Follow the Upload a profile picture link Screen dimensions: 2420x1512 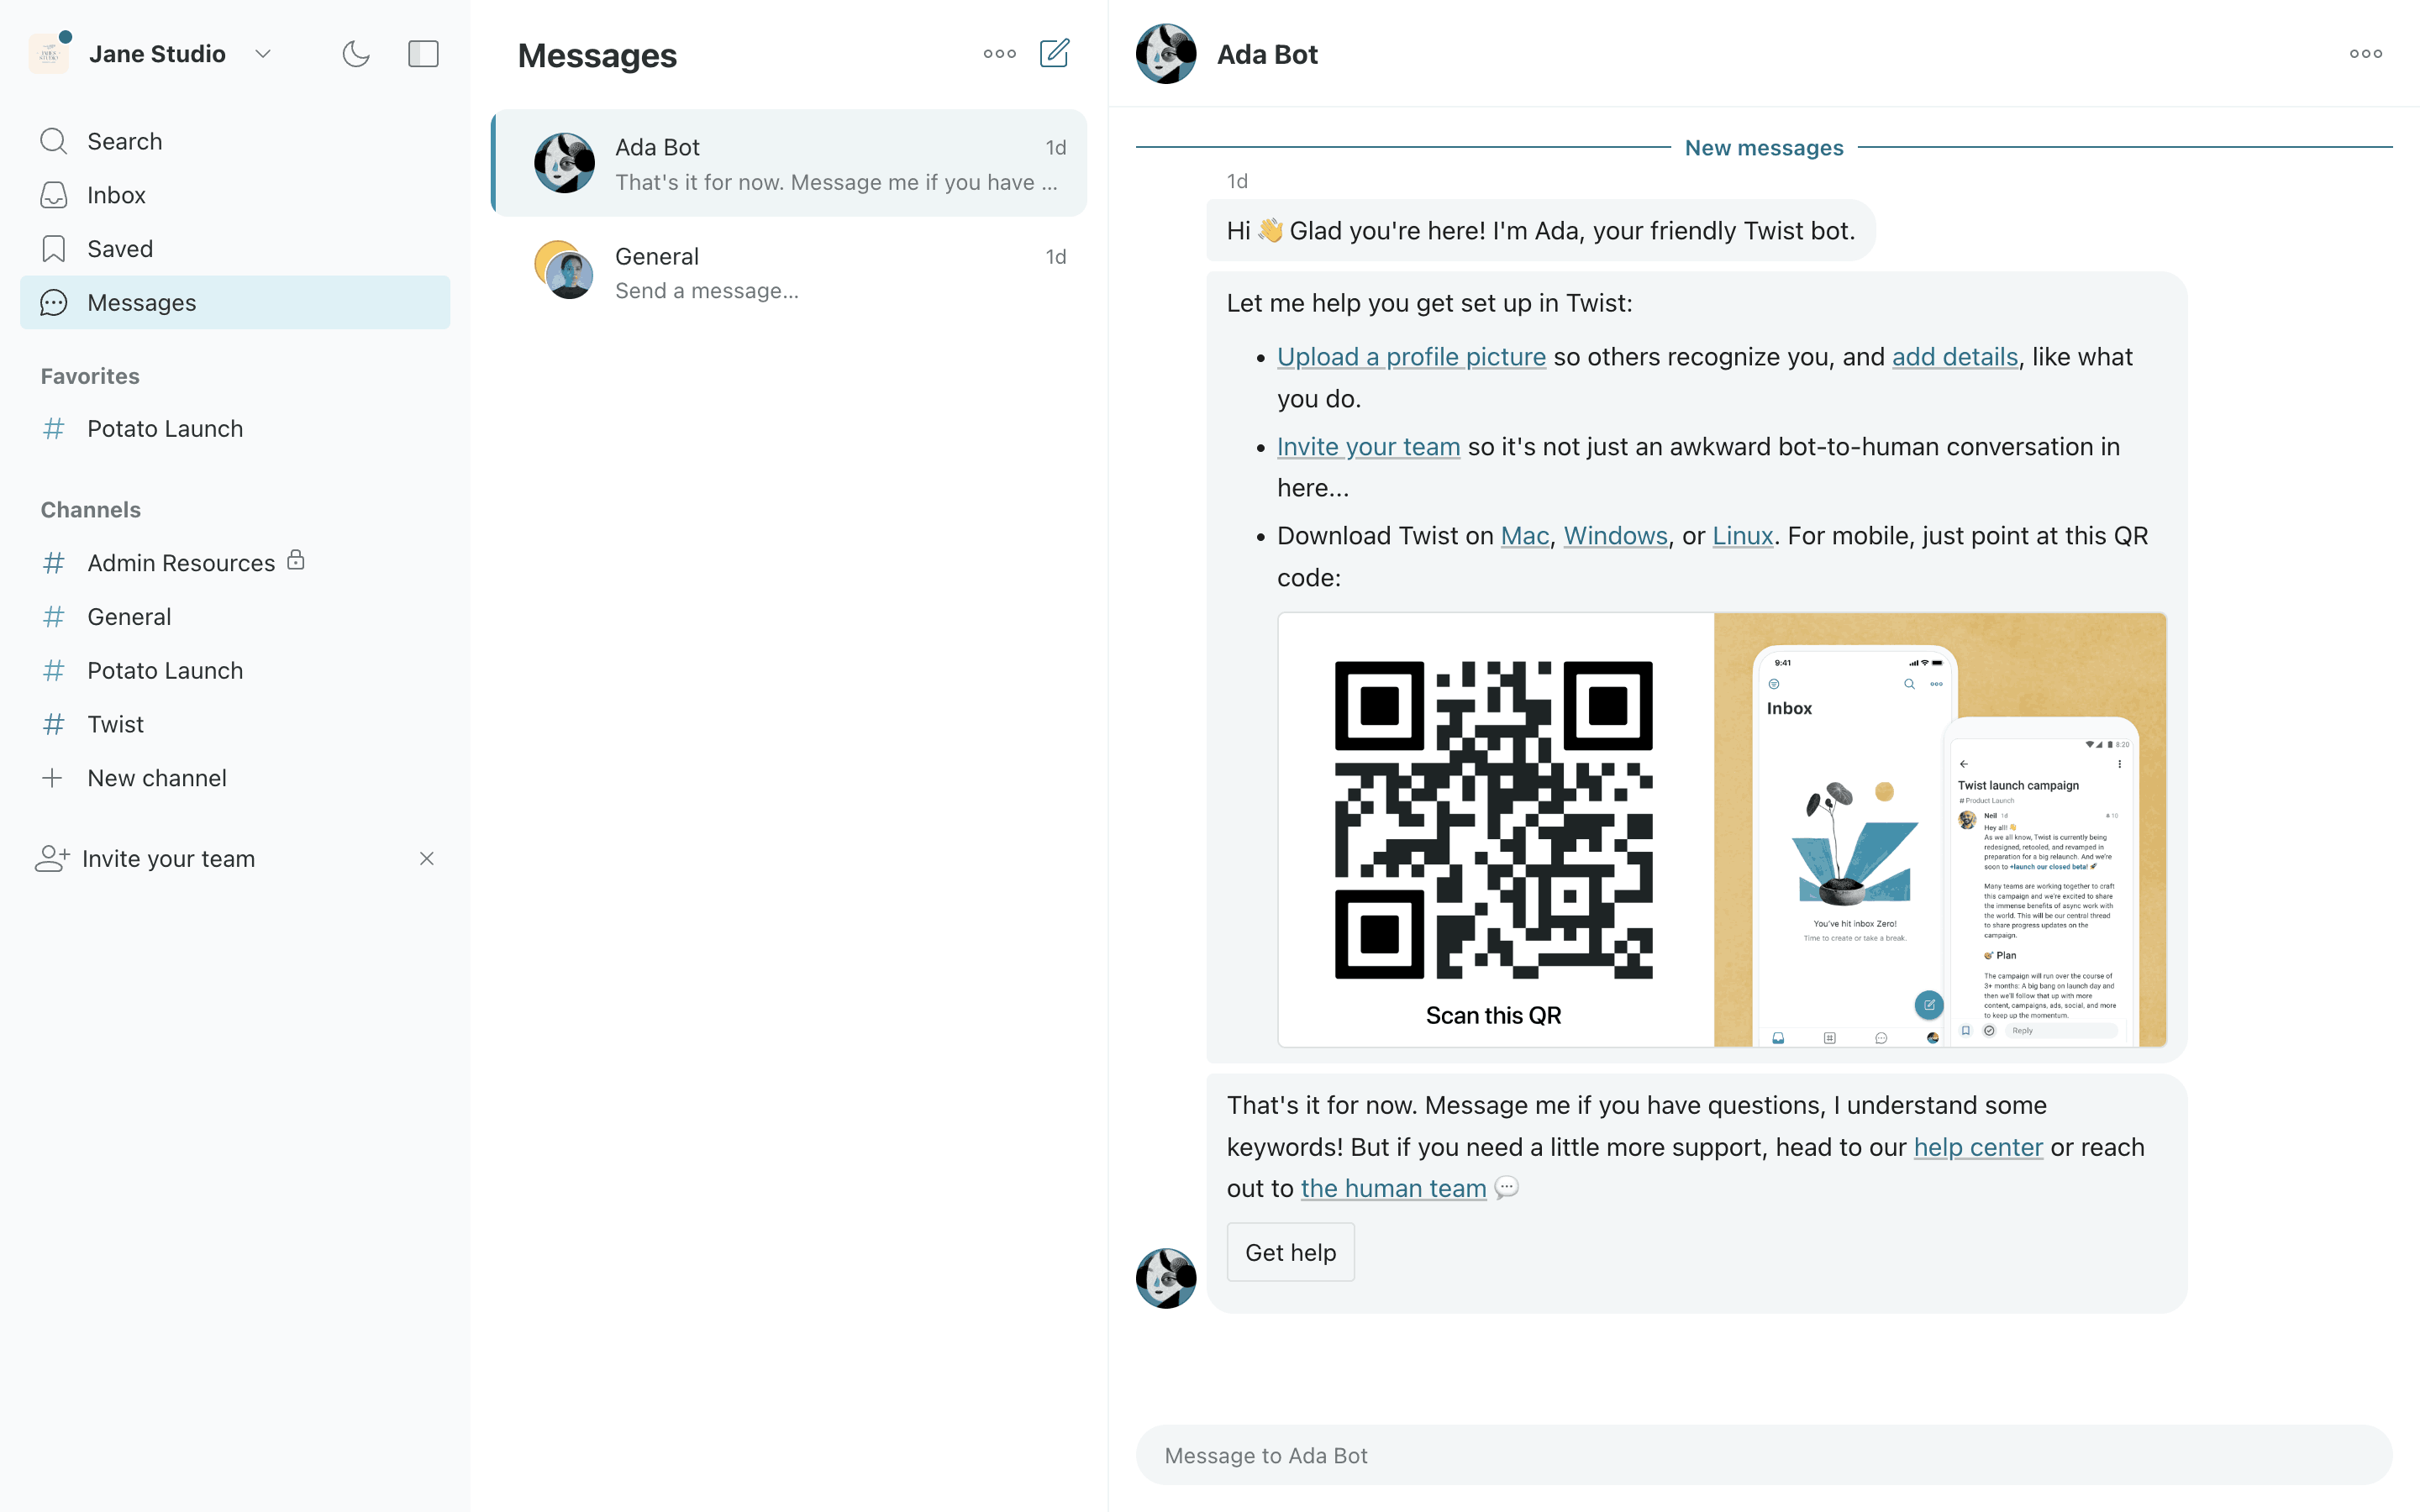click(x=1410, y=357)
